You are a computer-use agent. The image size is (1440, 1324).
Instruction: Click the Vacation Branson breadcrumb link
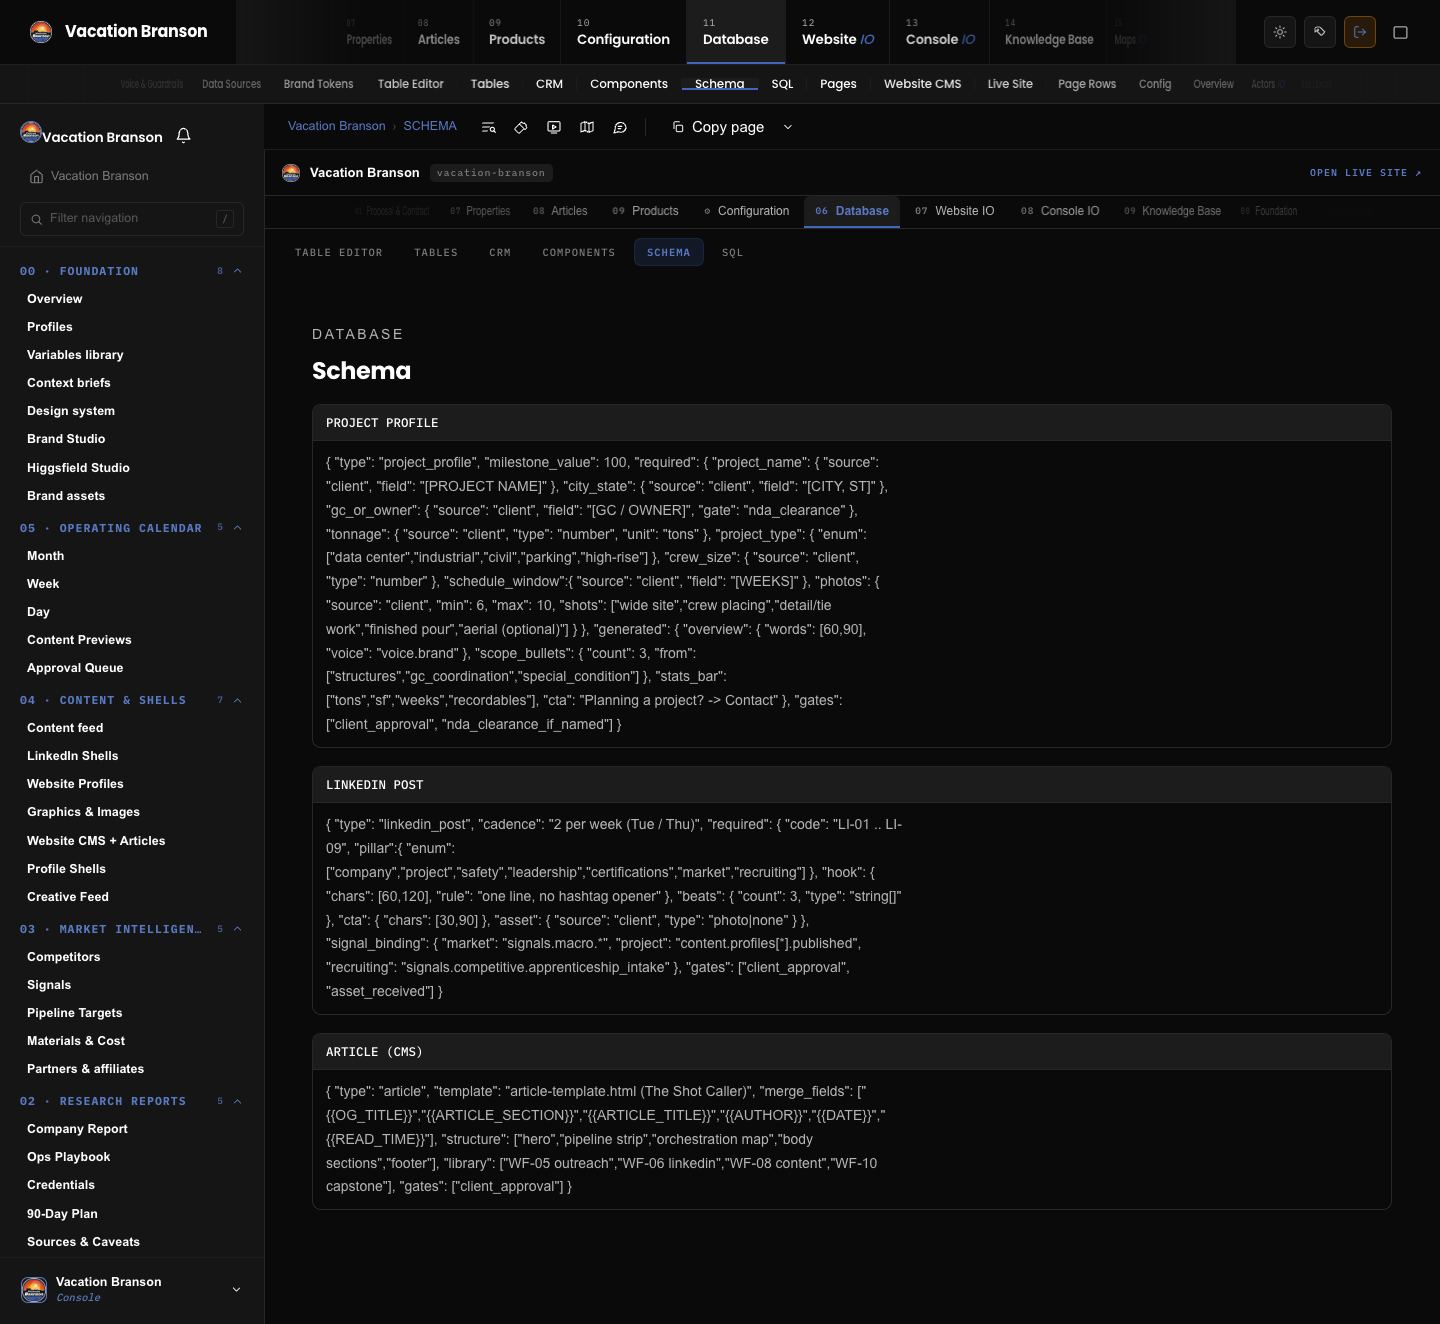click(x=336, y=126)
